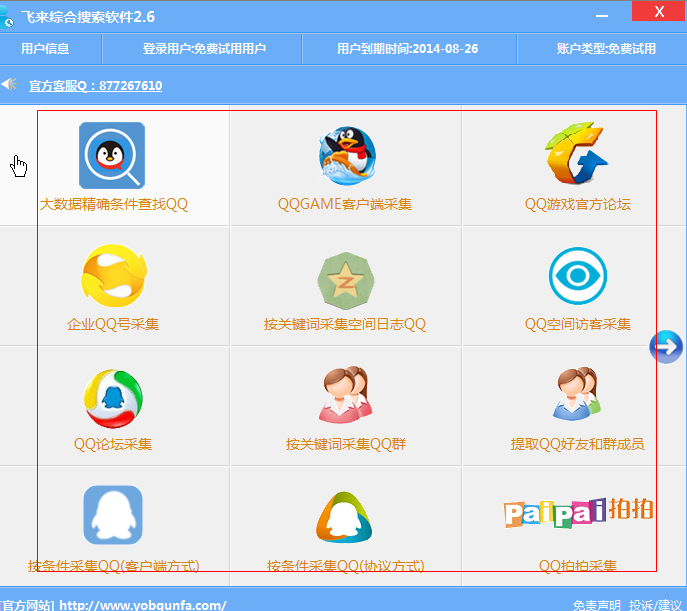
Task: Click the QQ游戏官方论坛 label
Action: (577, 204)
